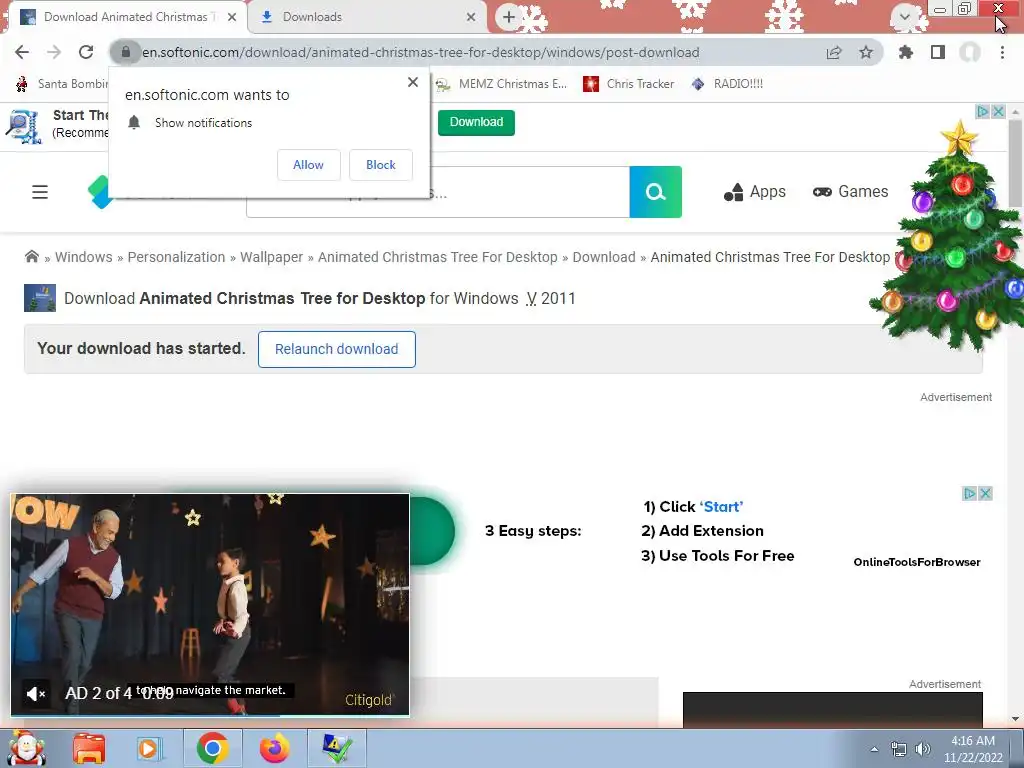Open AdChoices info on the OnlineToolsForBrowser ad
The width and height of the screenshot is (1024, 768).
point(970,494)
